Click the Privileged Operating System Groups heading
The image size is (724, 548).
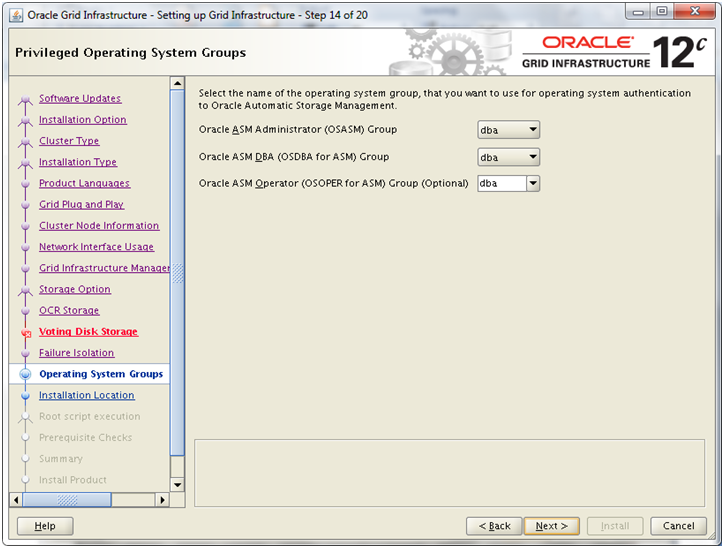[131, 53]
